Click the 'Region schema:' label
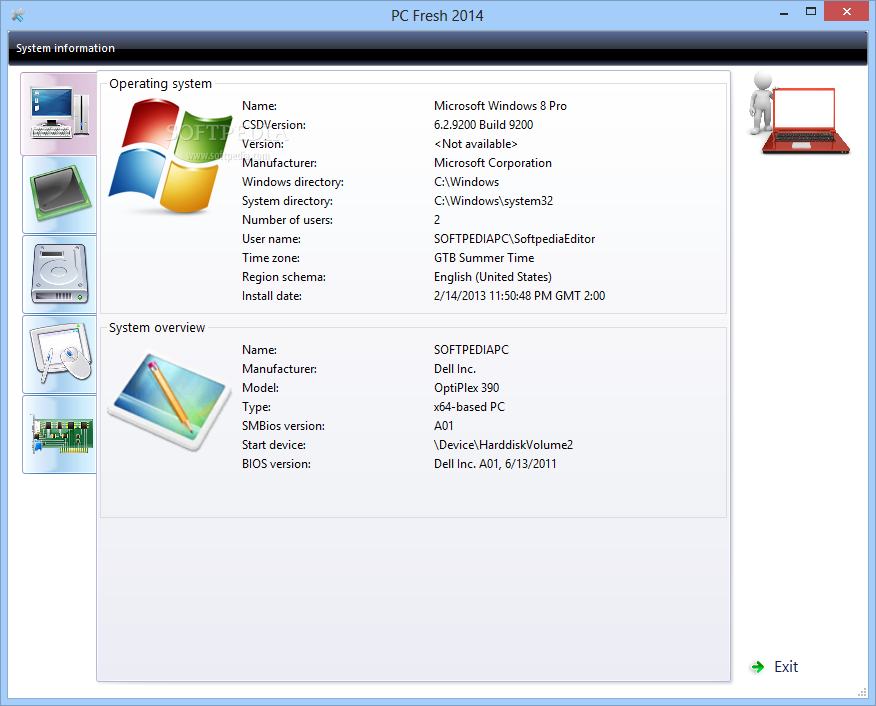The width and height of the screenshot is (876, 706). click(x=283, y=277)
